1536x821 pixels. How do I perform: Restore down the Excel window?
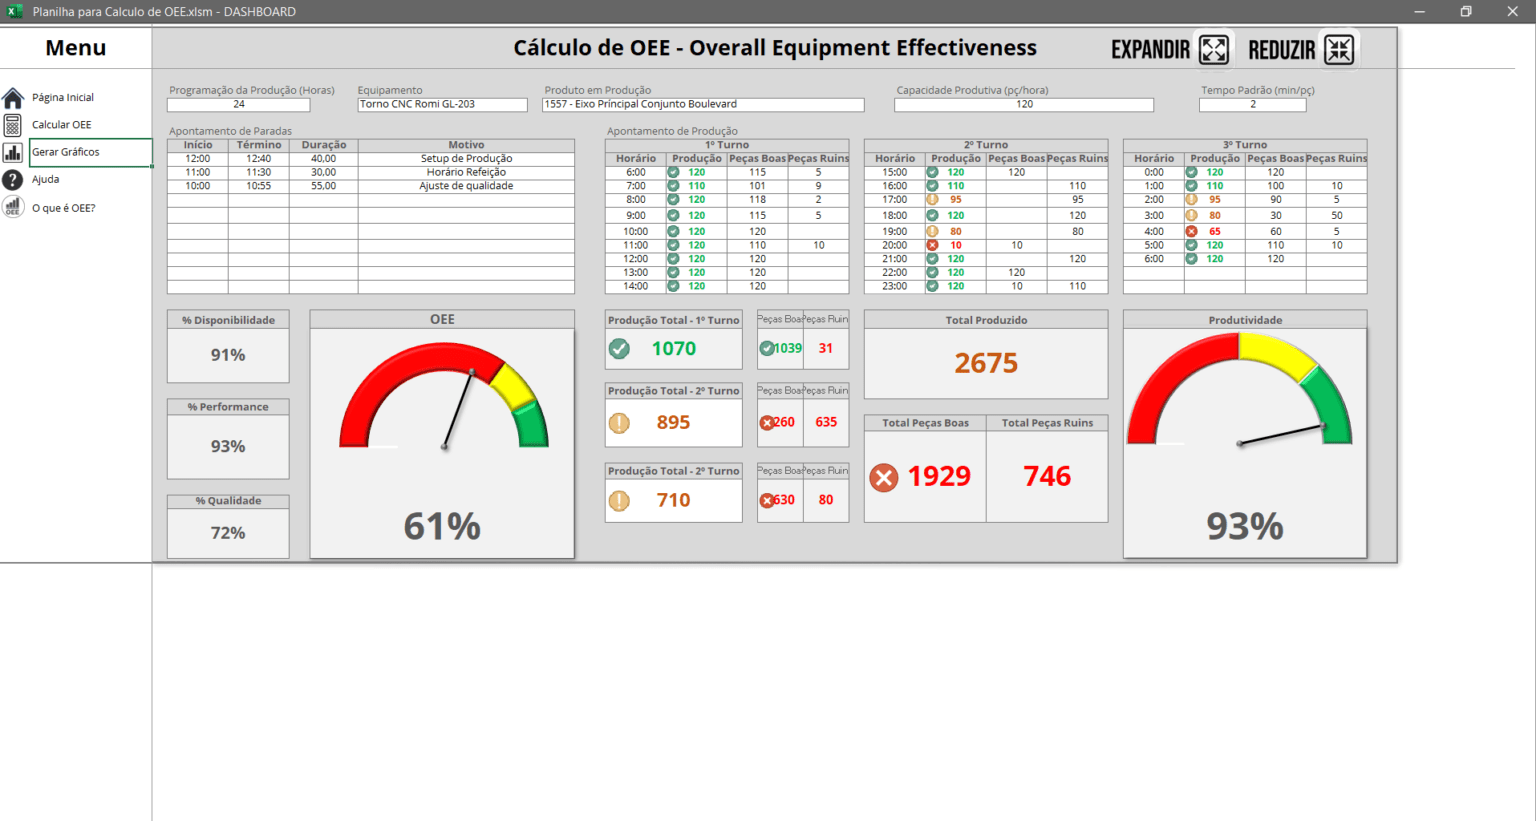(x=1466, y=11)
